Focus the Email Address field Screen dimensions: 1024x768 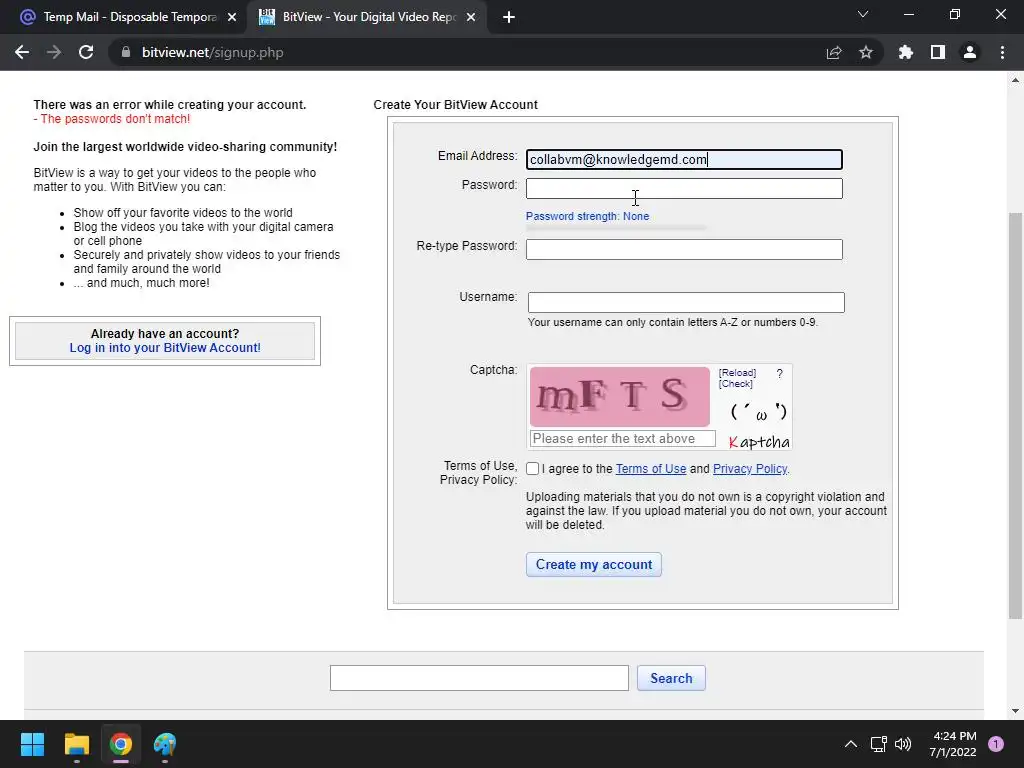click(684, 159)
